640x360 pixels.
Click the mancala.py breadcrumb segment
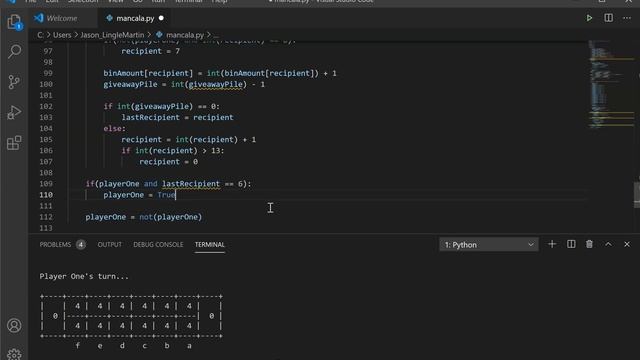184,35
